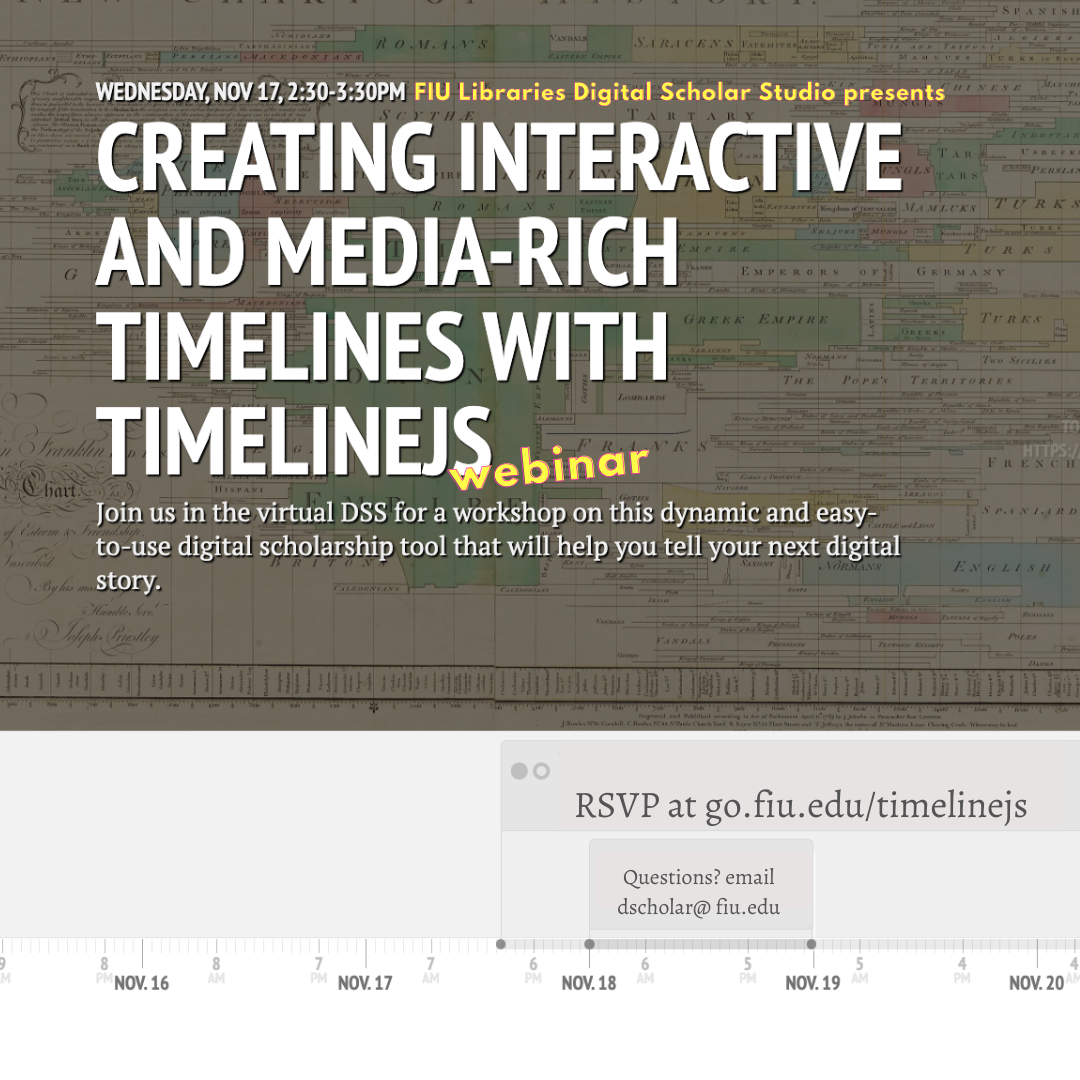Click the FIU Libraries Digital Scholar Studio text

pos(677,92)
